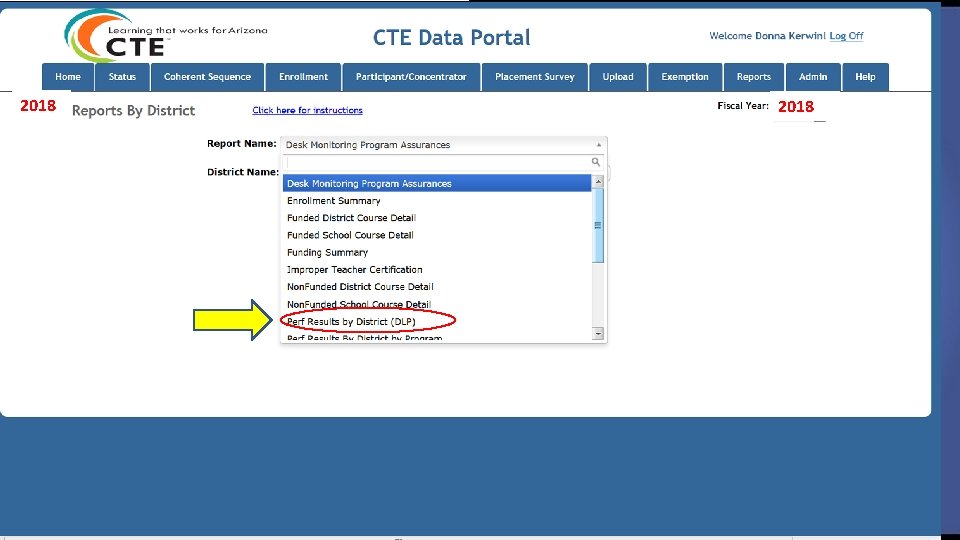Open the Exemption tab
The image size is (960, 540).
(685, 77)
